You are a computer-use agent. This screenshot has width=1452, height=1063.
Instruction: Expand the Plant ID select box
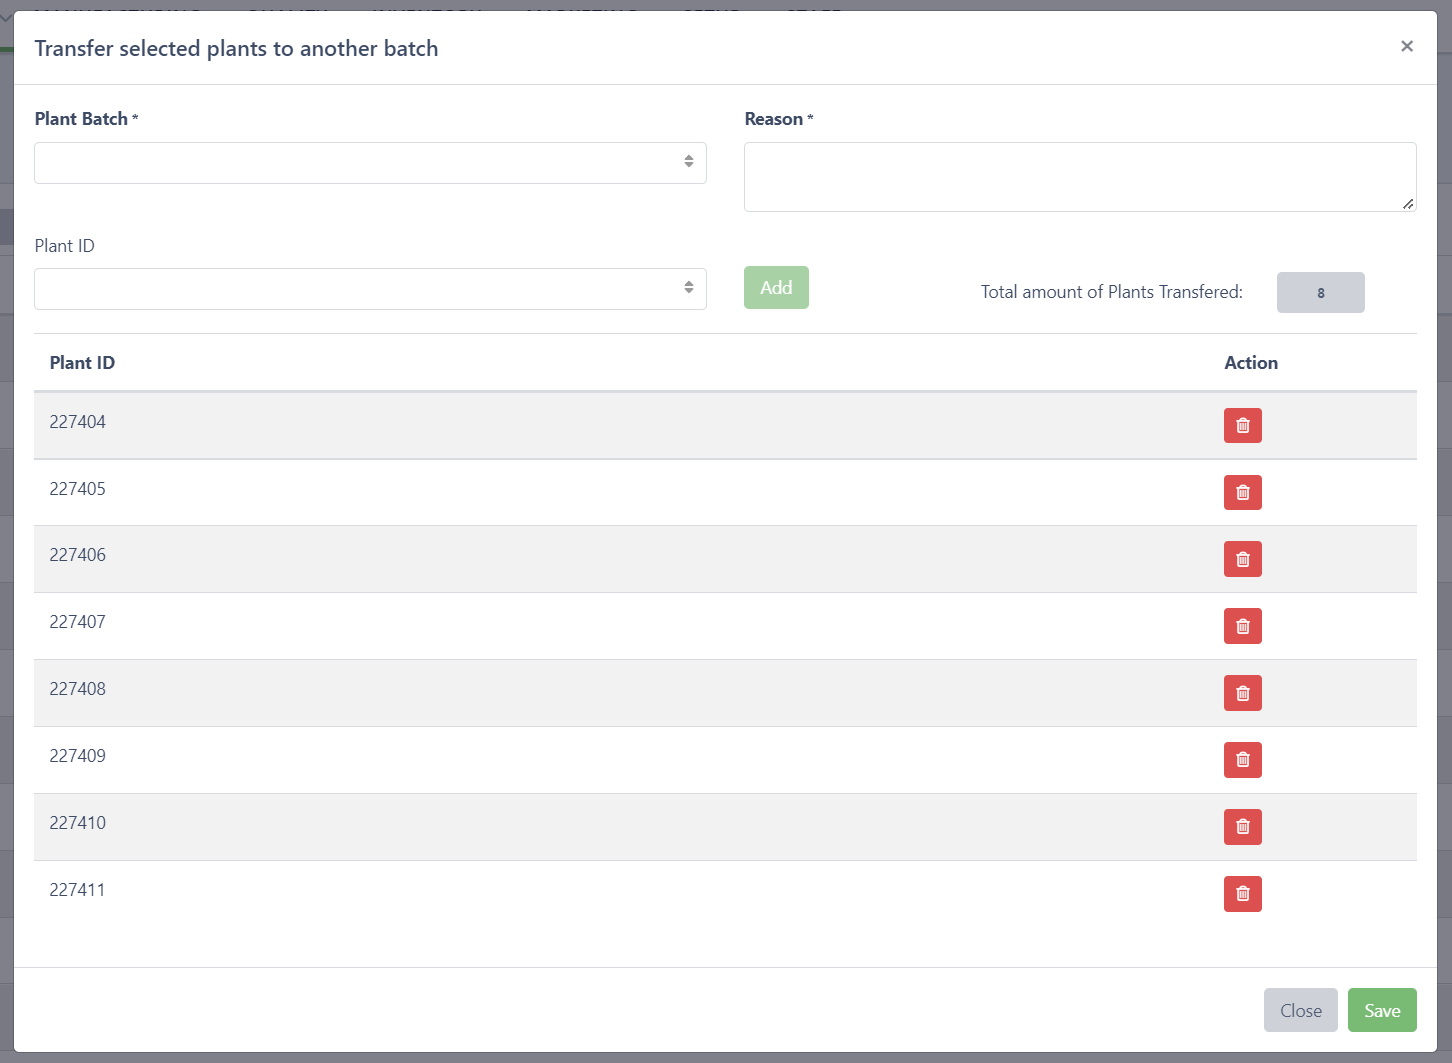(370, 289)
